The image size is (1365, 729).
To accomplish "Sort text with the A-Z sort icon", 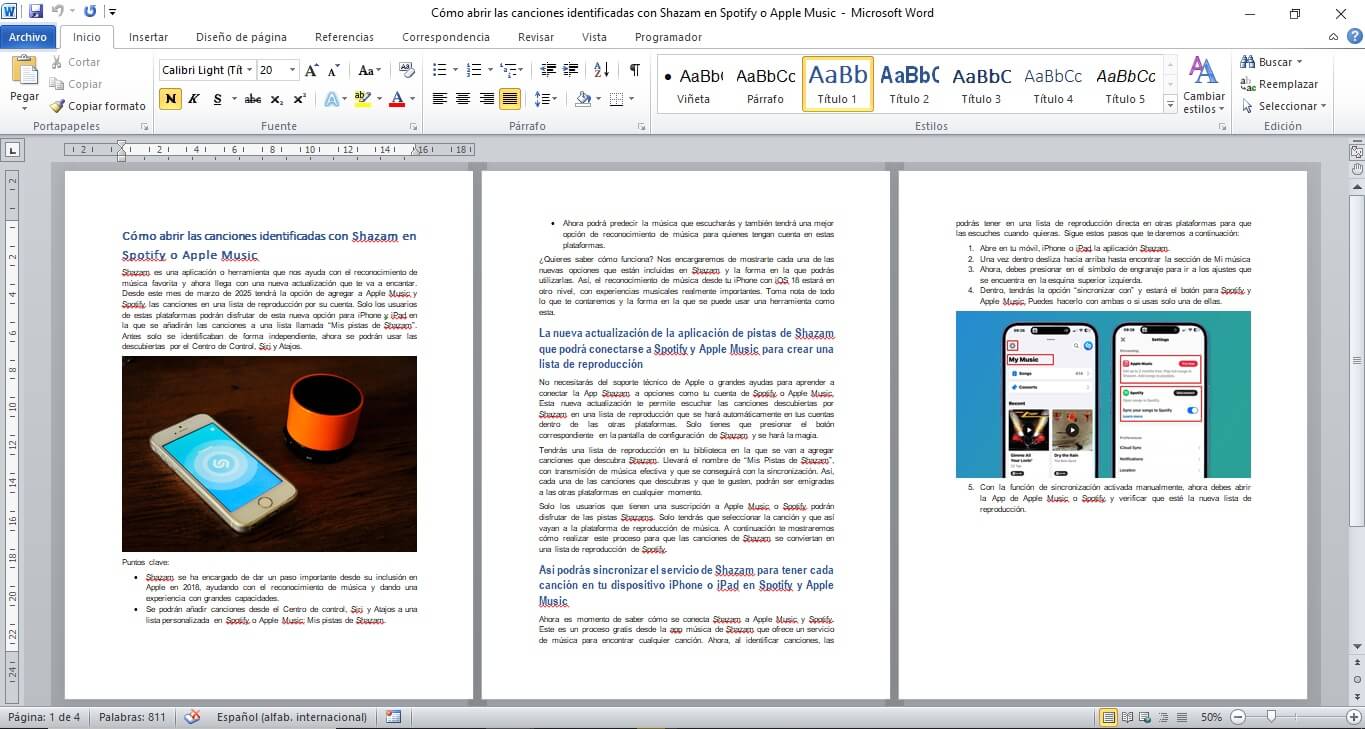I will click(x=601, y=70).
